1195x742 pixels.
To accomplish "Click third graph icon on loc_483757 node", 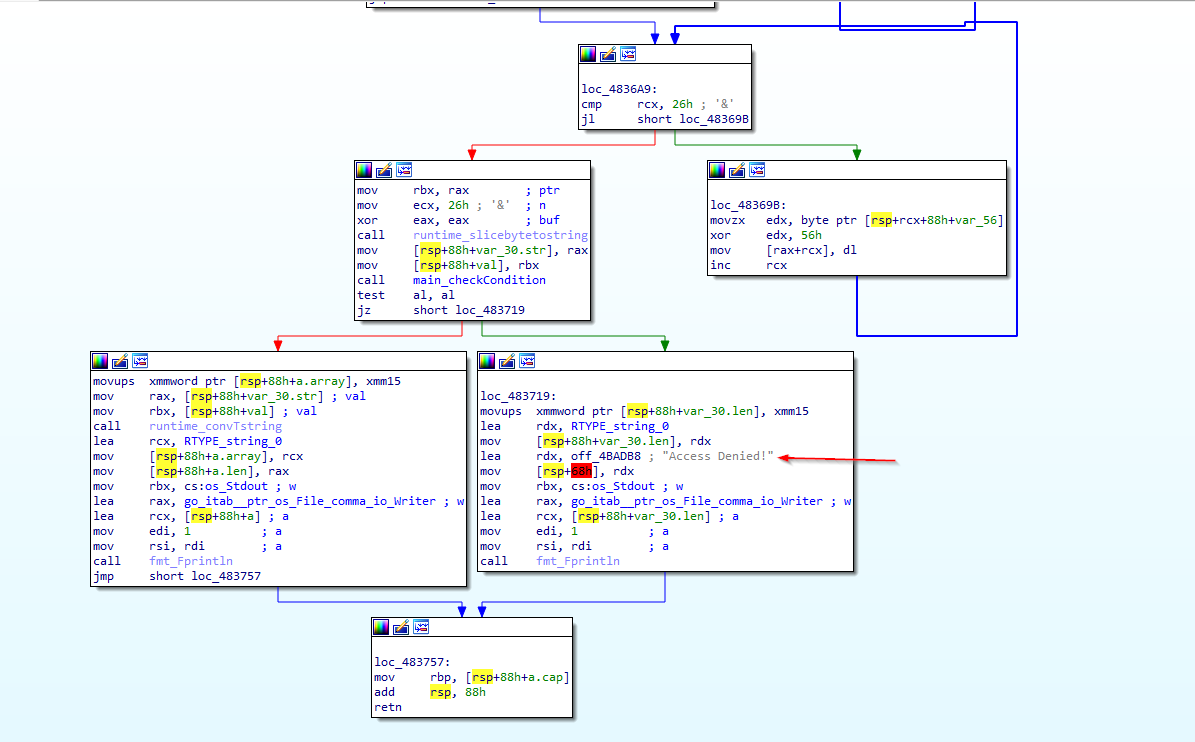I will (421, 627).
